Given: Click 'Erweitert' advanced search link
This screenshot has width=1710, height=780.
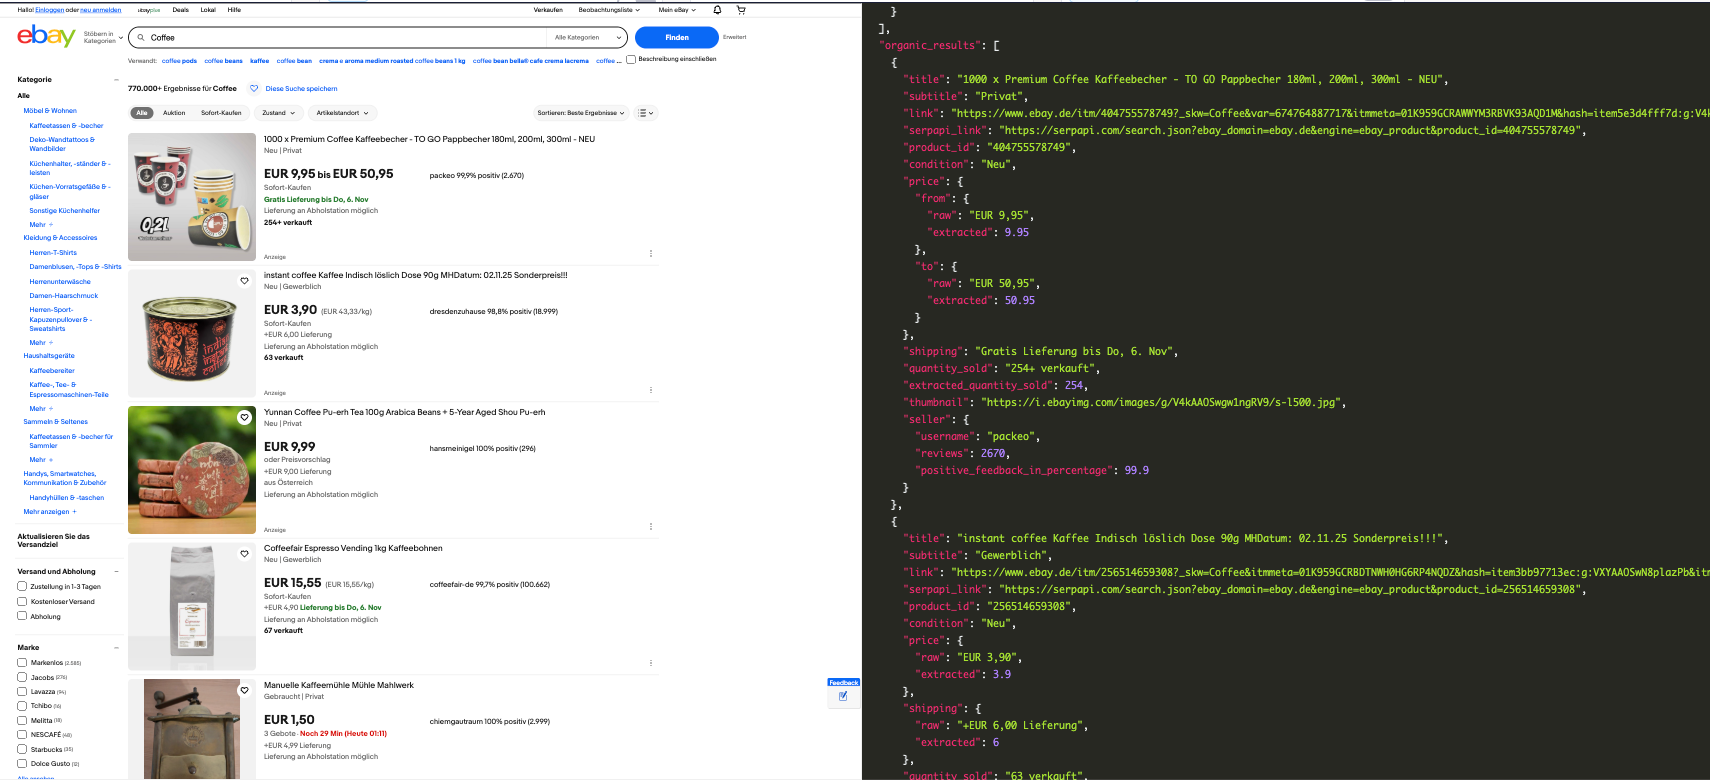Looking at the screenshot, I should coord(735,37).
